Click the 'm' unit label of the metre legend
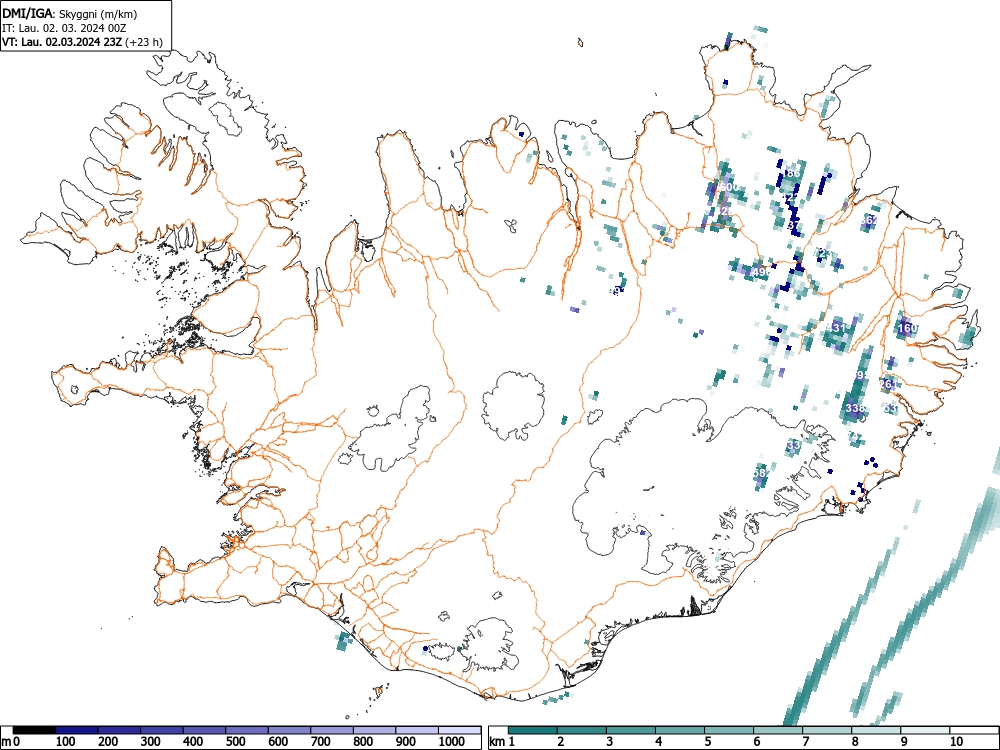 pos(6,742)
